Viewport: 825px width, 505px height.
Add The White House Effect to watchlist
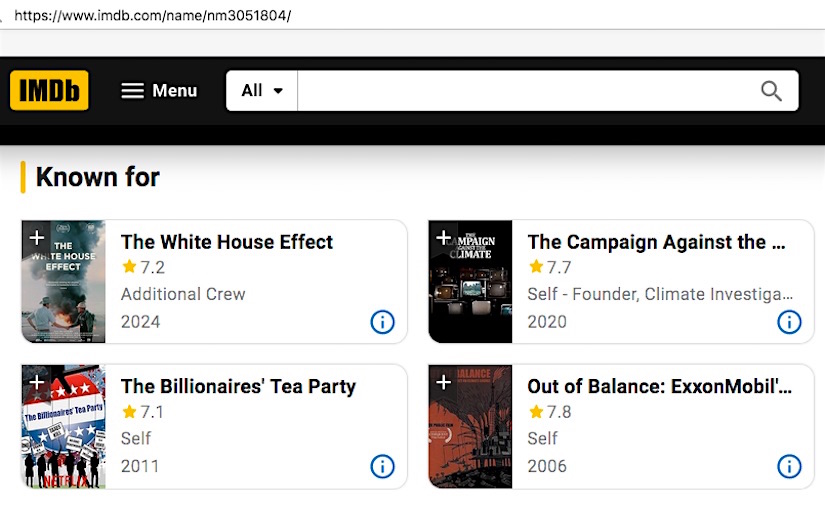click(x=36, y=238)
